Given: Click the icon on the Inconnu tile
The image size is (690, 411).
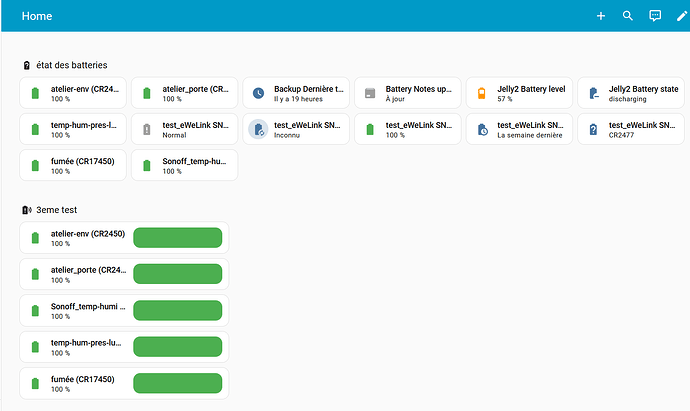Looking at the screenshot, I should pos(258,129).
